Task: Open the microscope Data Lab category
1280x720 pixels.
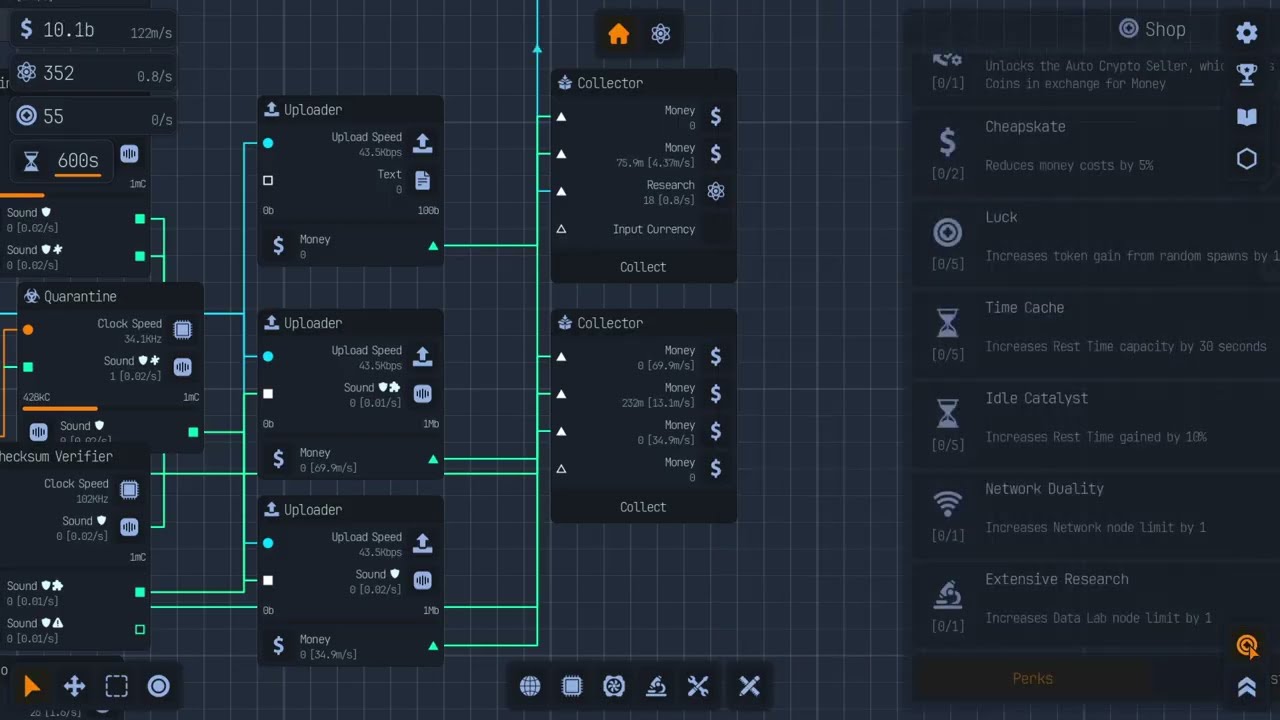Action: [656, 686]
